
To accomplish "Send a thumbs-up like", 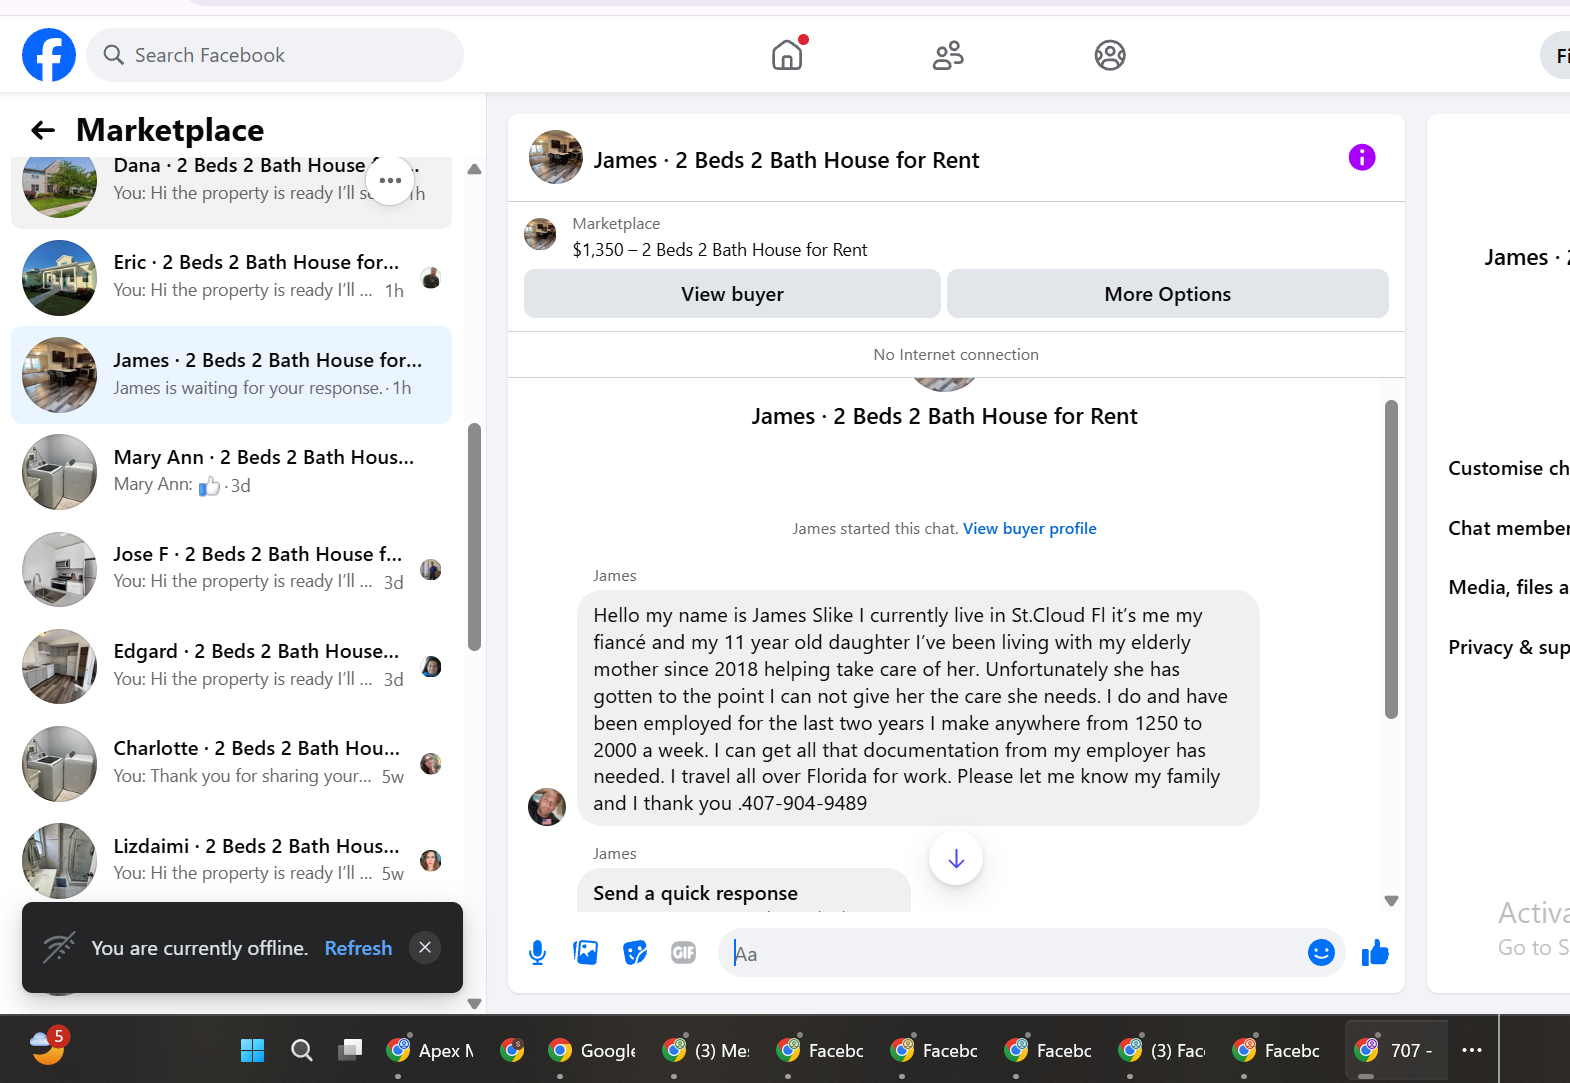I will click(1375, 953).
